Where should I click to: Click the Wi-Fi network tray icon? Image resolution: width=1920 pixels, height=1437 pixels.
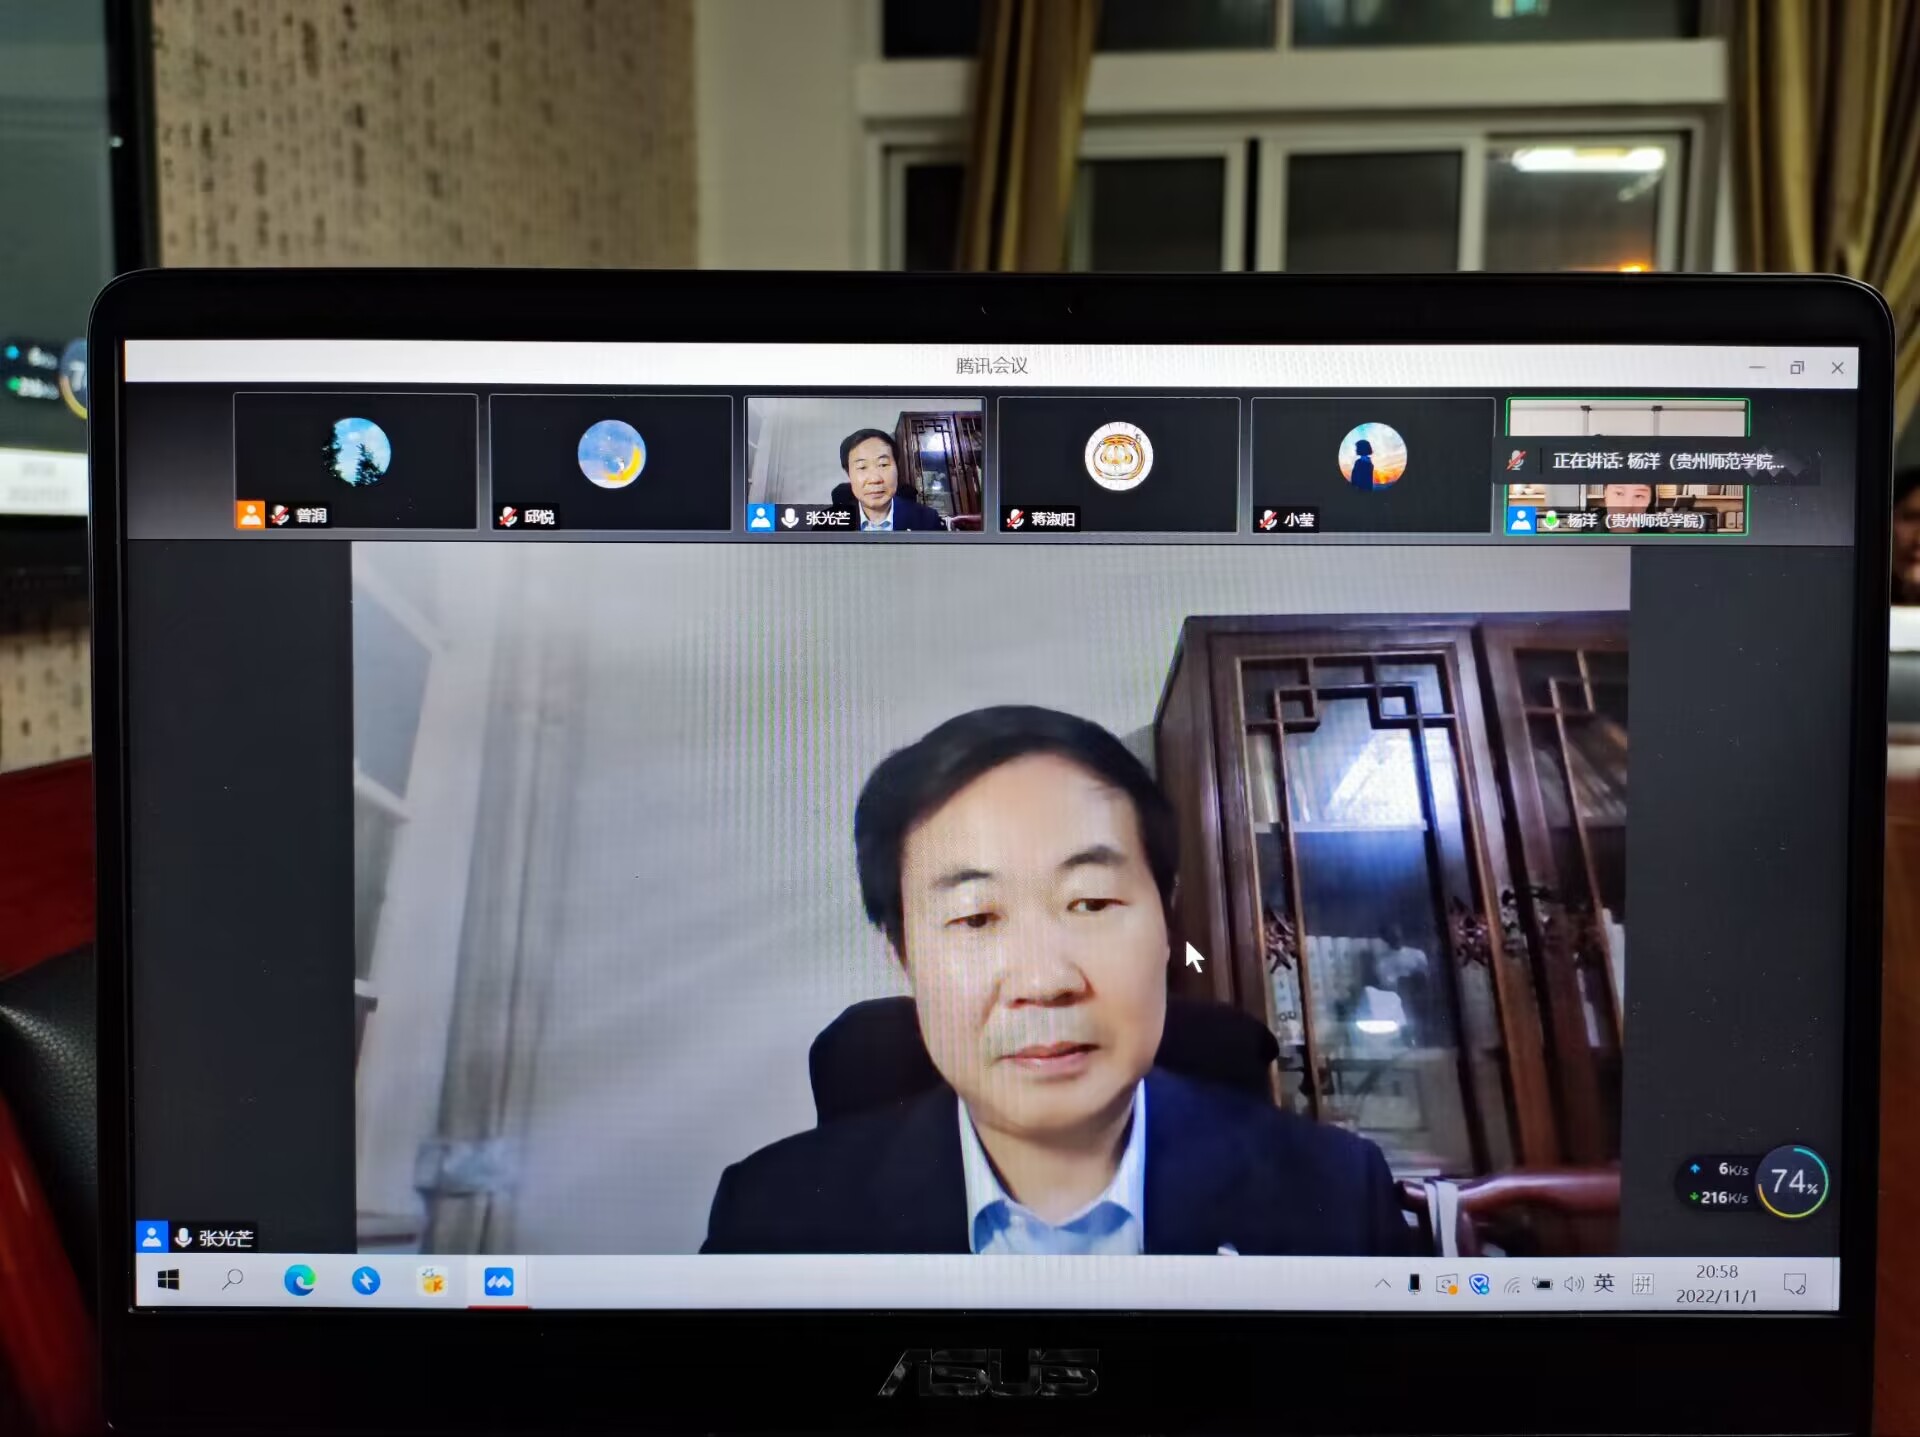[1512, 1285]
